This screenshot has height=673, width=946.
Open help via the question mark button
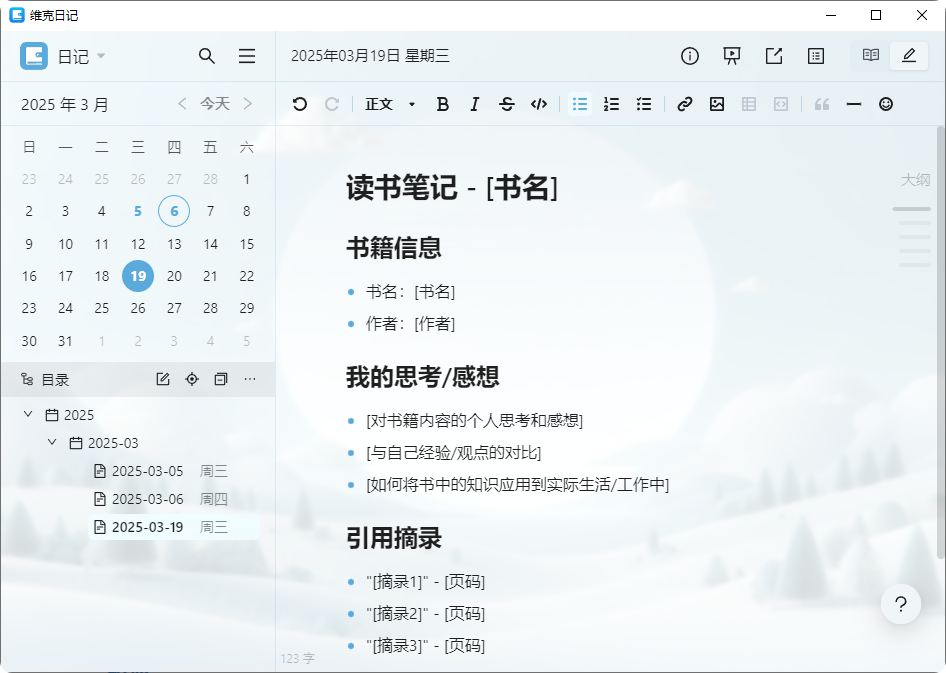tap(900, 604)
